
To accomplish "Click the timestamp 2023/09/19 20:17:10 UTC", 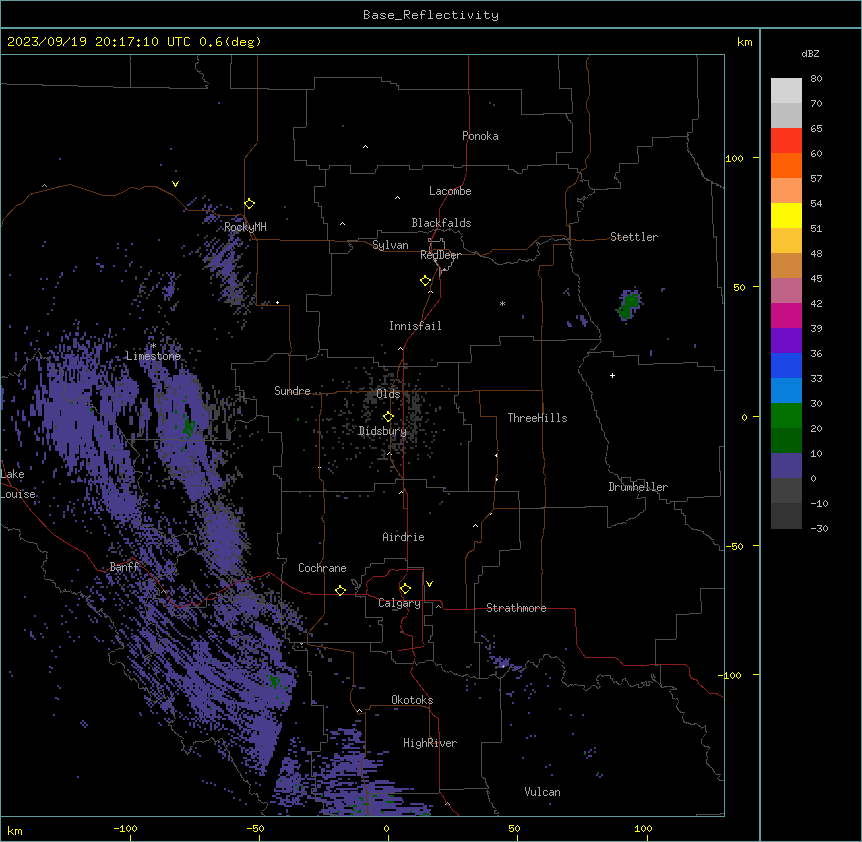I will click(x=99, y=42).
